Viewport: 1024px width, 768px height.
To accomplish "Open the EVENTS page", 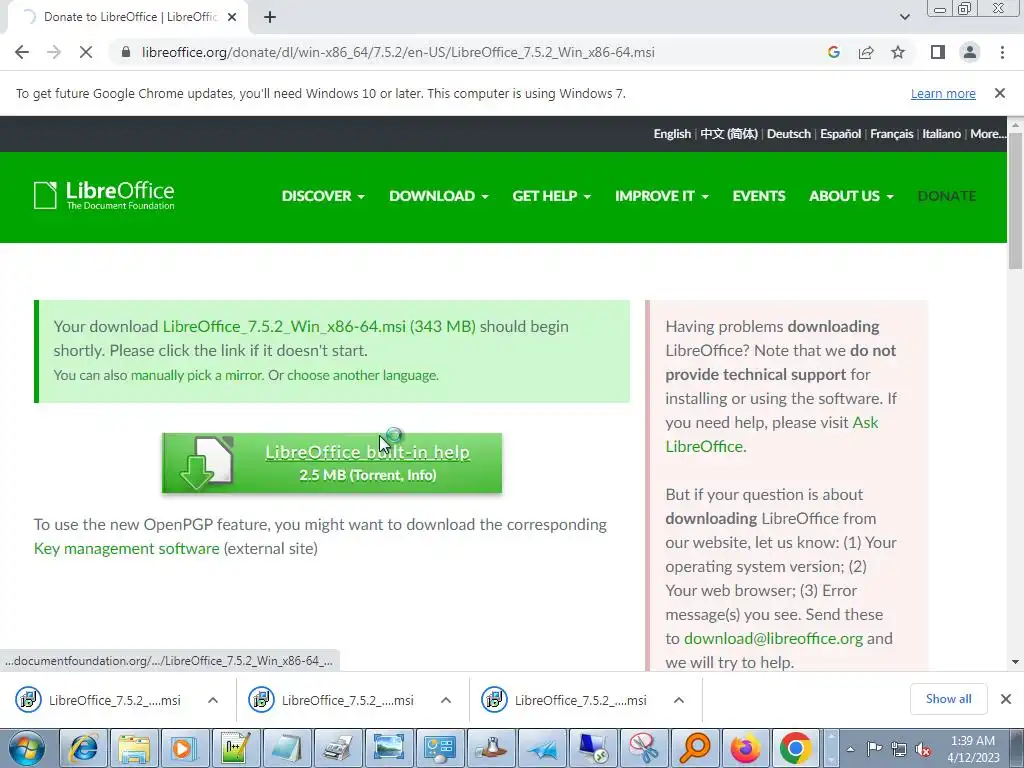I will point(759,196).
